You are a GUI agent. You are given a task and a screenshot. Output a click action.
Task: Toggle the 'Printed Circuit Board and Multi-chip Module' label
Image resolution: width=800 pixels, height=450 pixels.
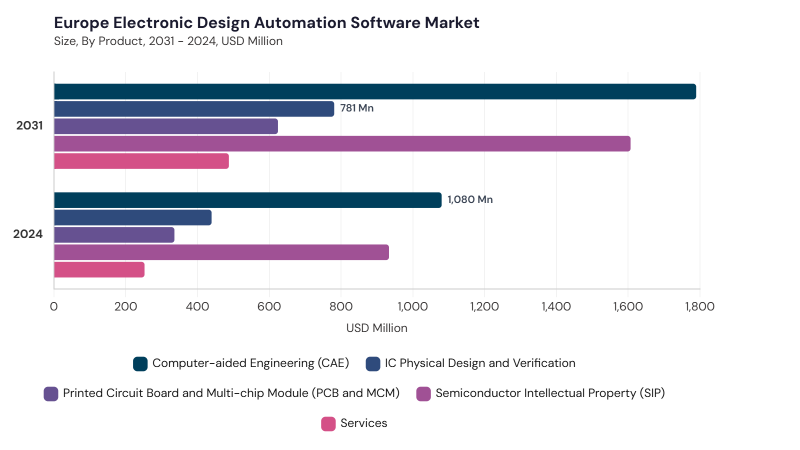click(231, 393)
